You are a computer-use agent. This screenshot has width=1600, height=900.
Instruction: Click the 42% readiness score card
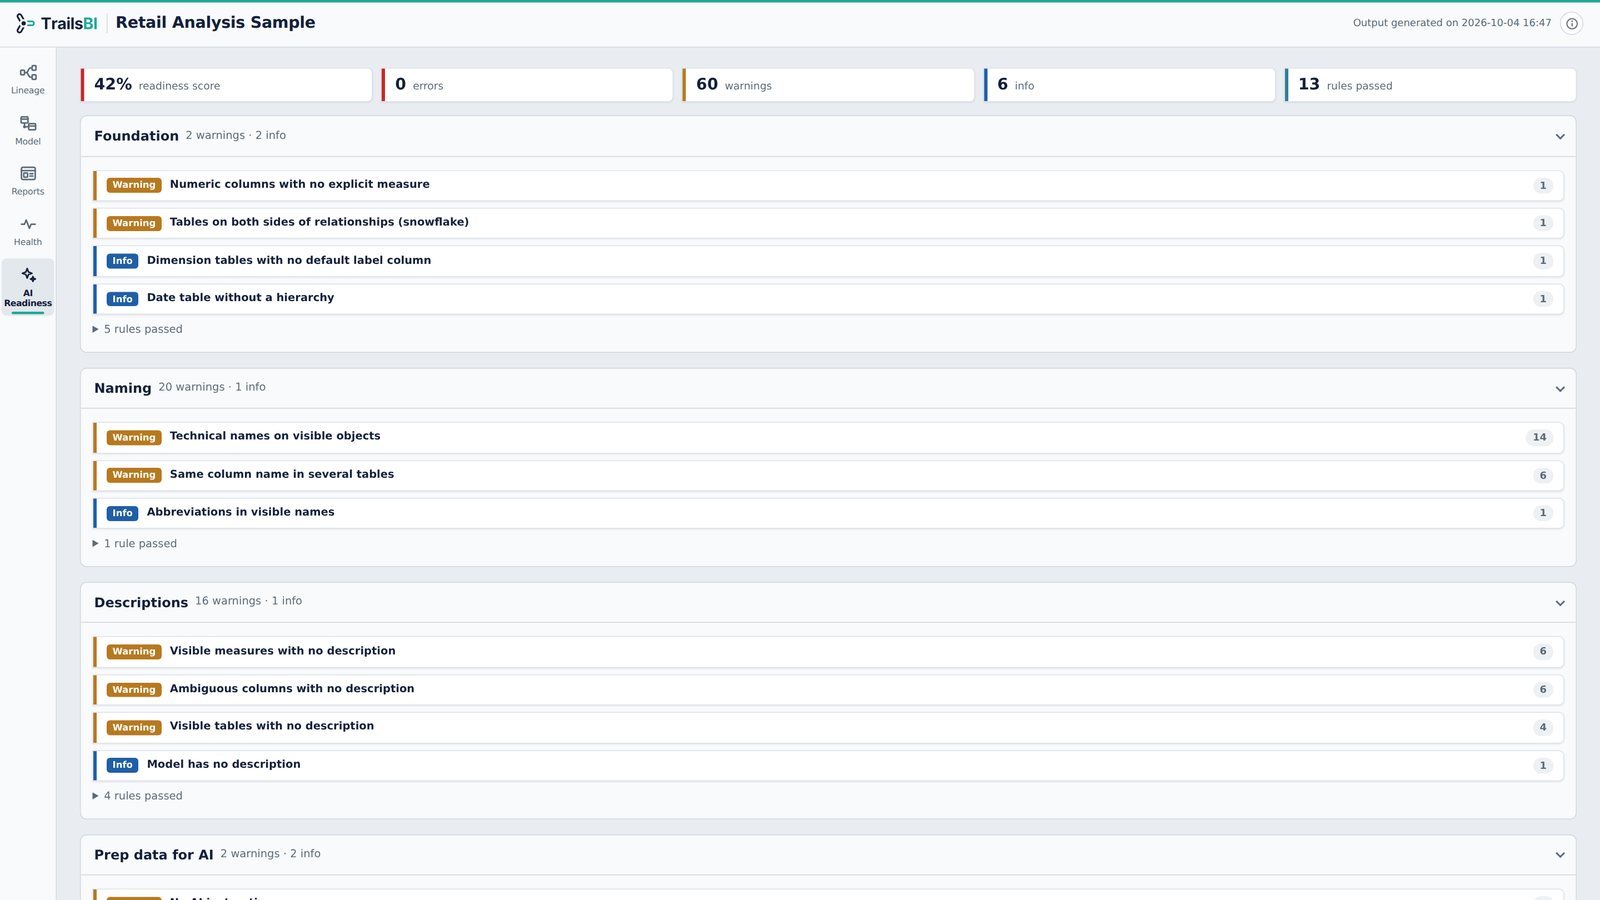pyautogui.click(x=226, y=85)
